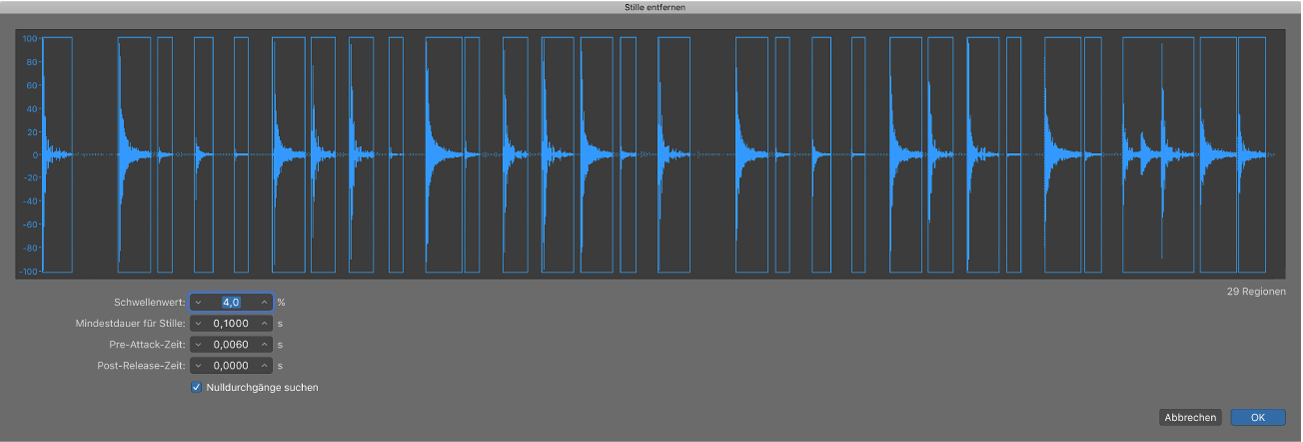This screenshot has width=1303, height=442.
Task: Cancel the dialog with Abbrechen
Action: point(1190,417)
